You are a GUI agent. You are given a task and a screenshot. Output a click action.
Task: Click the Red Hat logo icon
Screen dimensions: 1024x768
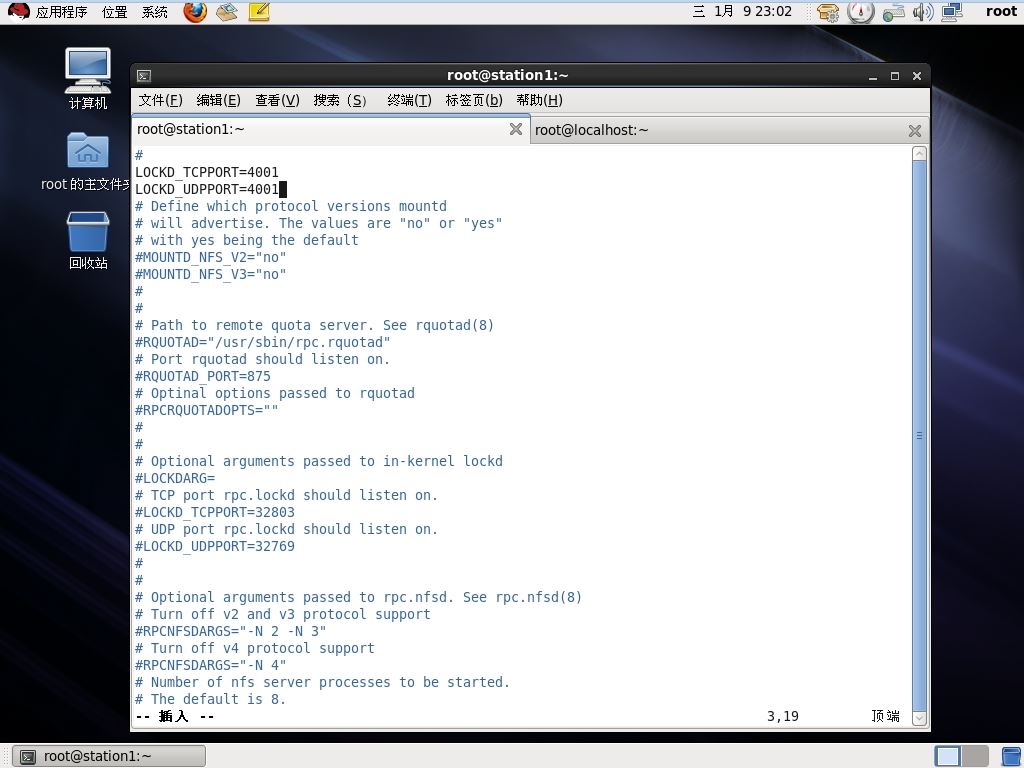coord(18,12)
